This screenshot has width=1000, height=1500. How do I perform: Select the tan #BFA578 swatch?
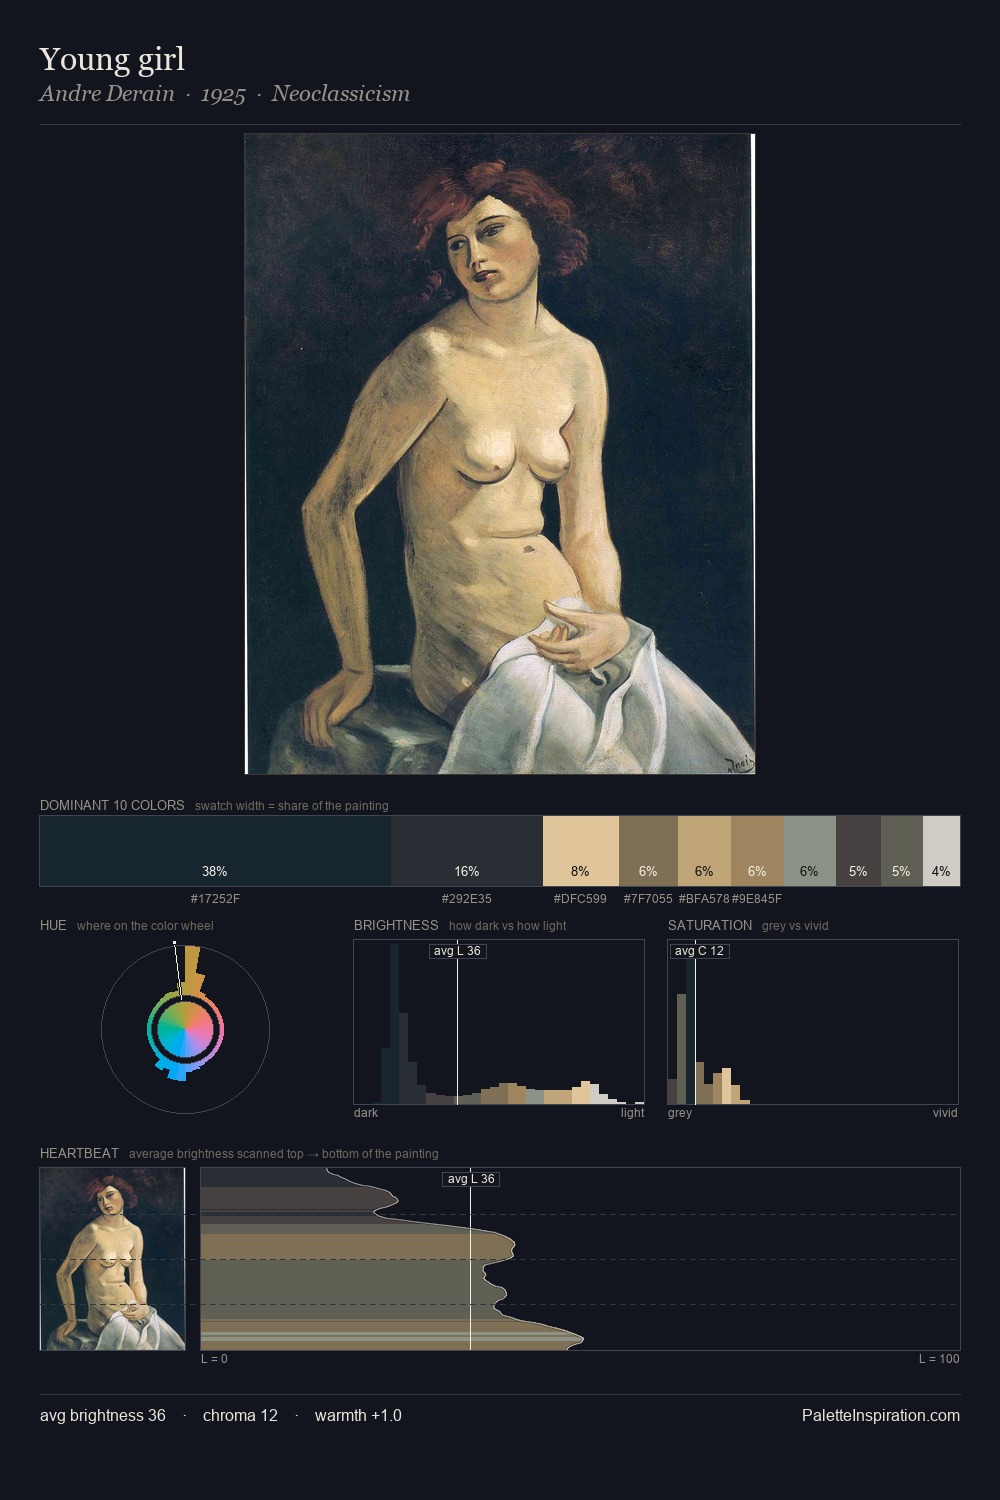coord(704,851)
